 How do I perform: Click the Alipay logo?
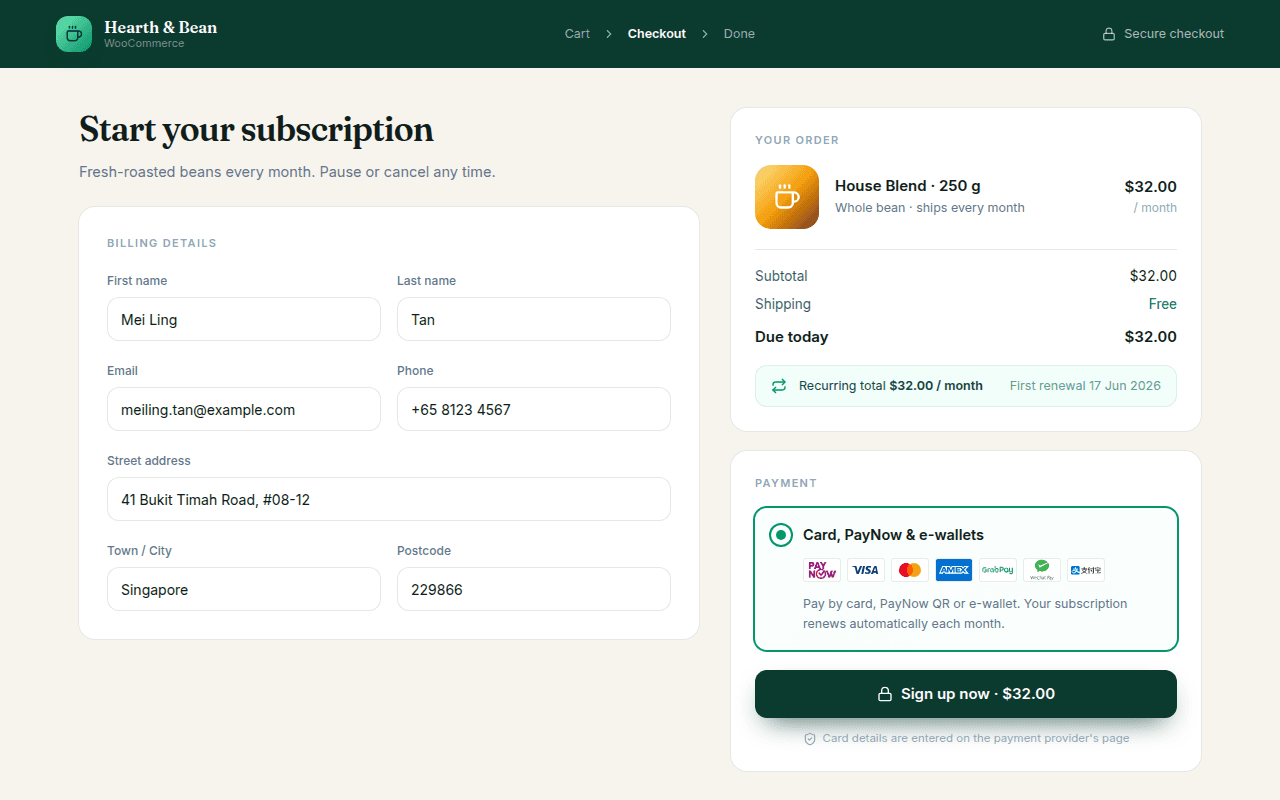tap(1086, 570)
